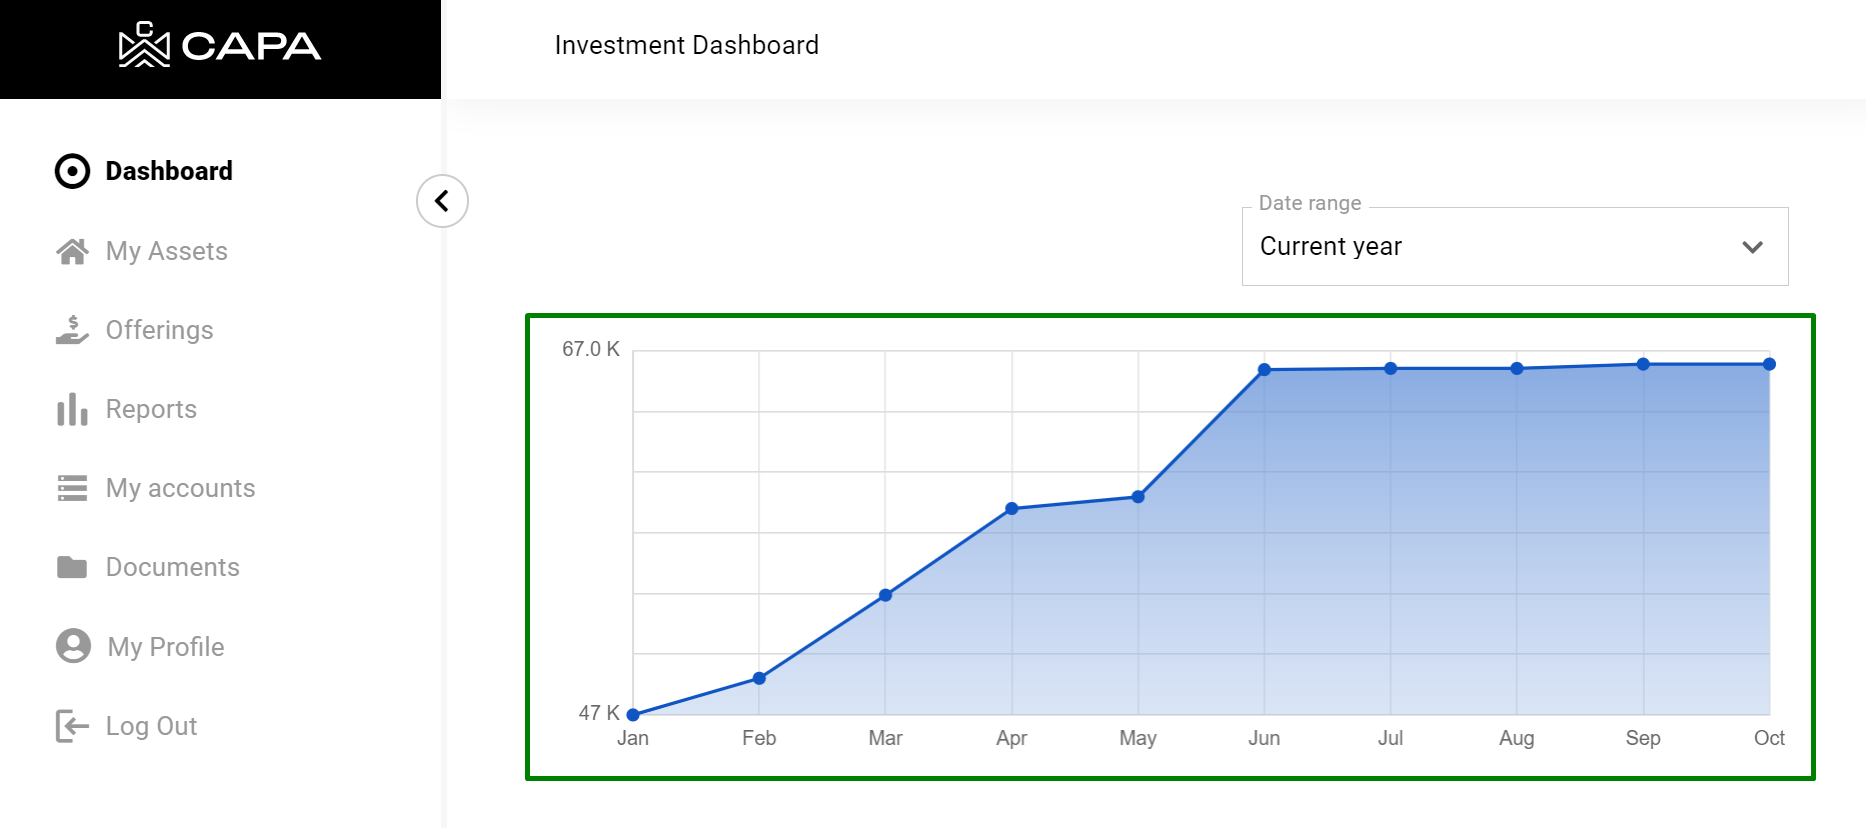Viewport: 1866px width, 828px height.
Task: Click the Jan data point on chart
Action: tap(633, 715)
